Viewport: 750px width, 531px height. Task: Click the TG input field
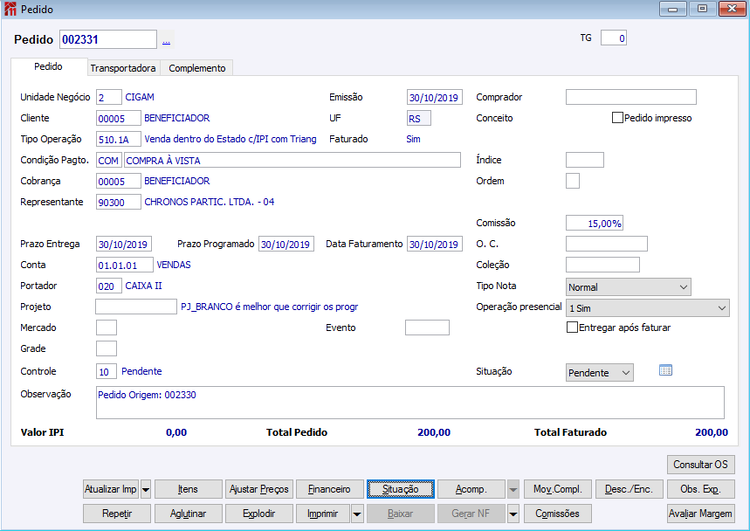(x=614, y=38)
